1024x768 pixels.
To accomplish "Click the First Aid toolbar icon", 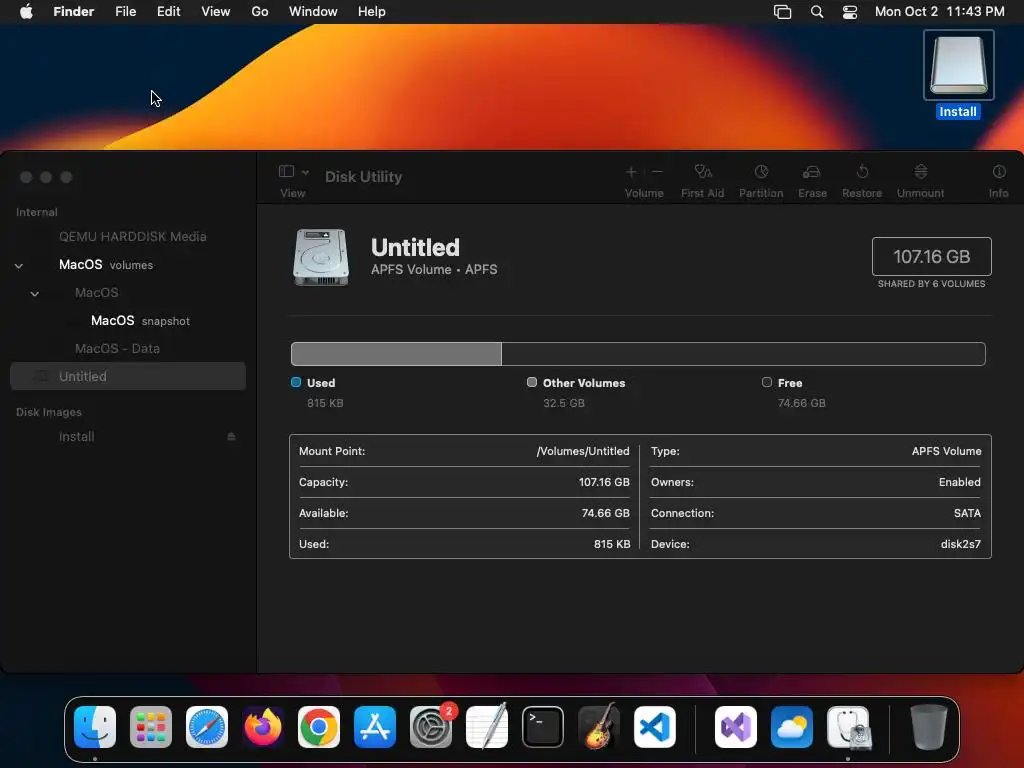I will [703, 172].
